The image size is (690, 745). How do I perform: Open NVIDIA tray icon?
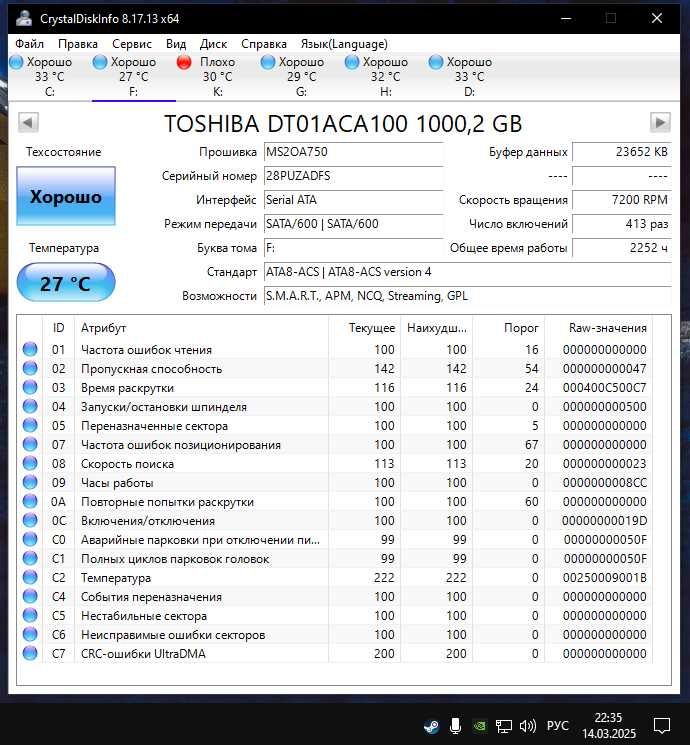(480, 726)
